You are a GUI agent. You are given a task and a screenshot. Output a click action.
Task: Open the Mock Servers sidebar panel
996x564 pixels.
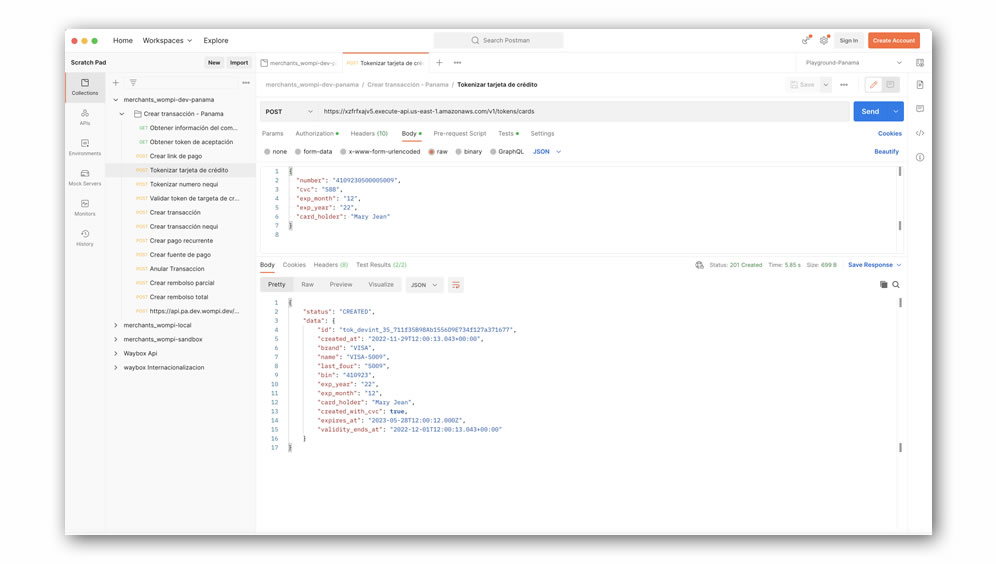coord(85,177)
